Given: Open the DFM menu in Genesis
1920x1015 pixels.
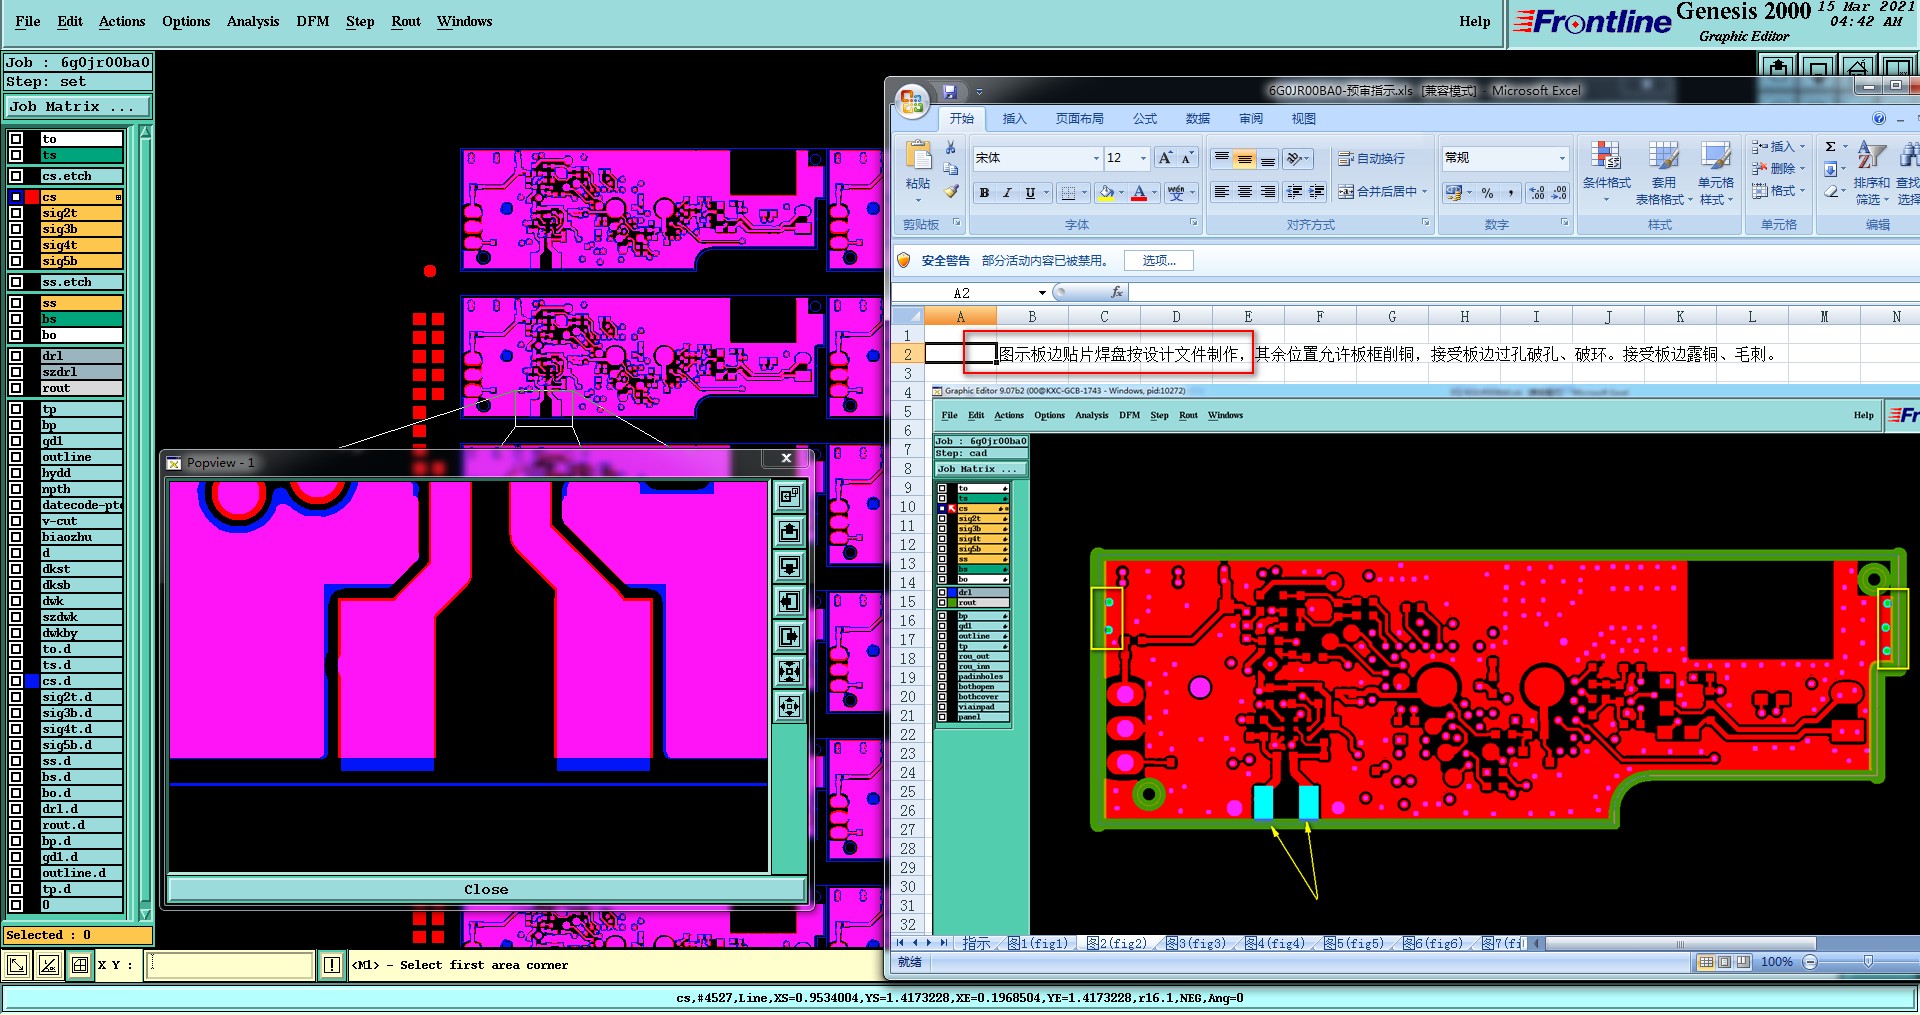Looking at the screenshot, I should (x=313, y=21).
